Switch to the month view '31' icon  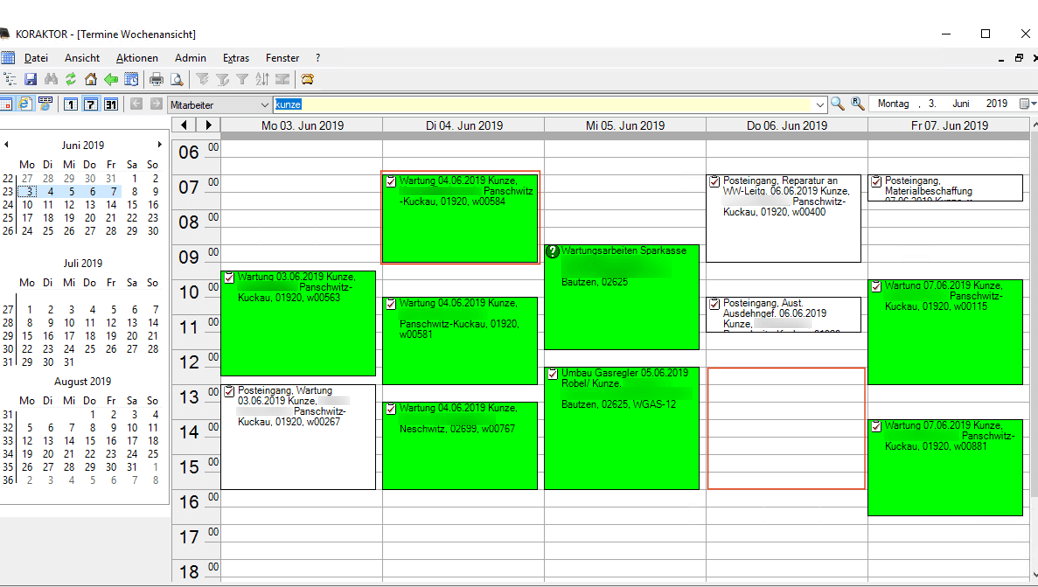pyautogui.click(x=110, y=104)
